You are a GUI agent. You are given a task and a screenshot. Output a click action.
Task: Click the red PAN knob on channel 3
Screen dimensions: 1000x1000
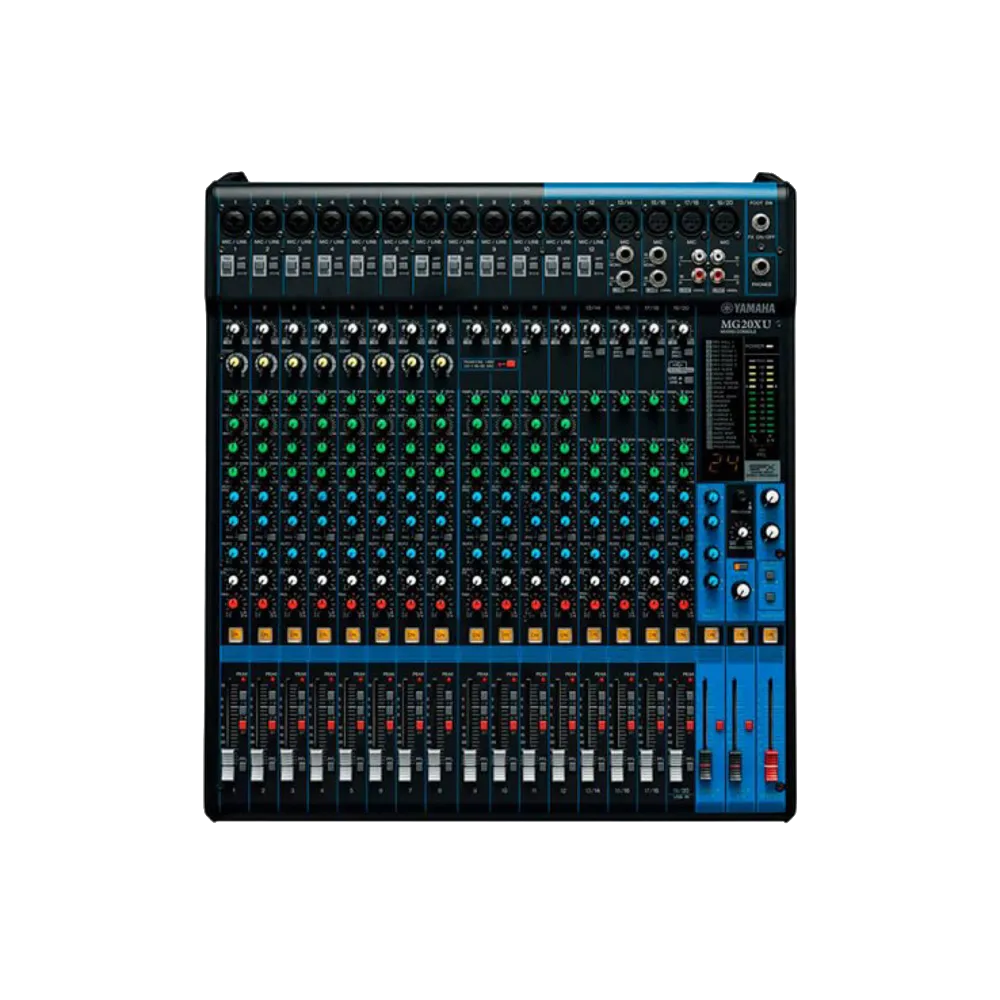point(293,603)
